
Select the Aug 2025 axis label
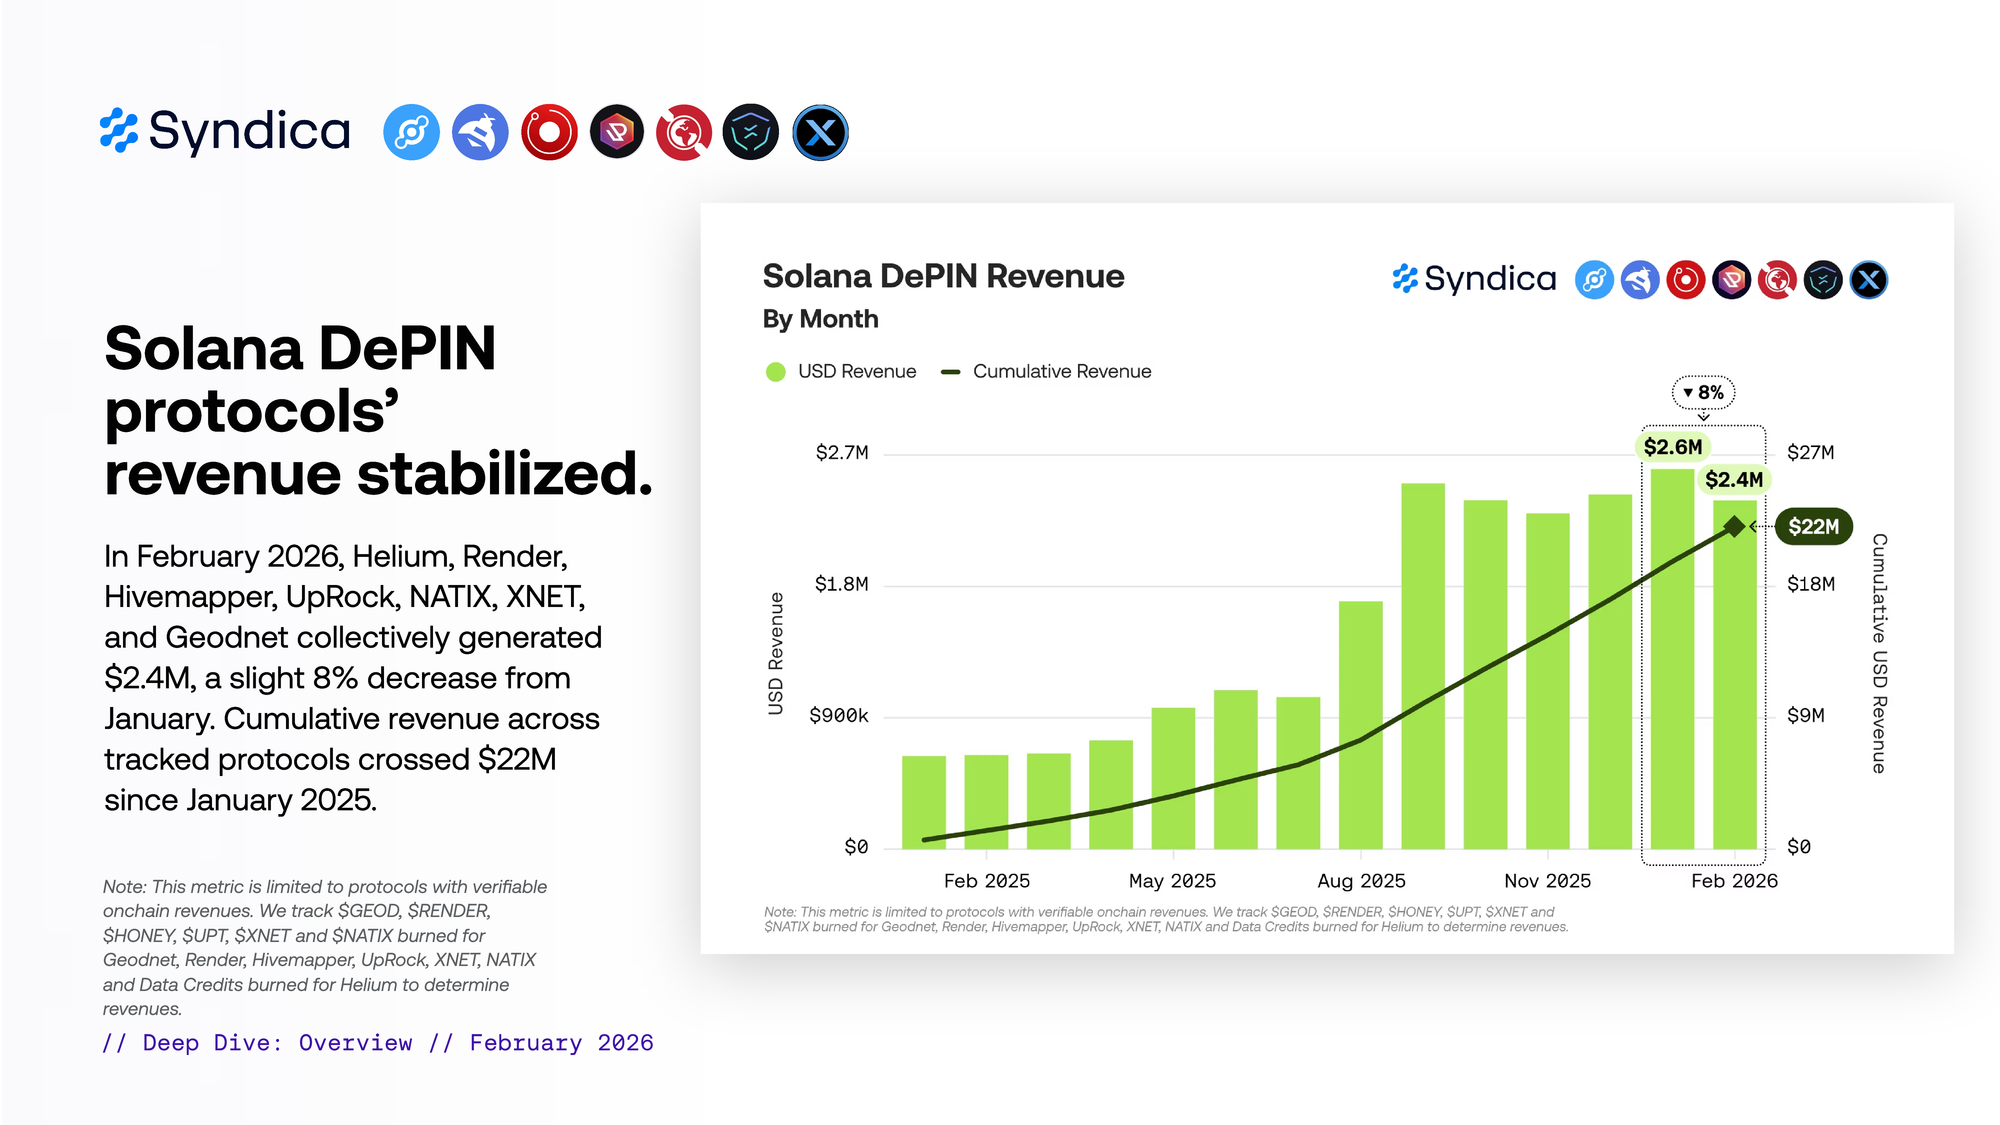click(x=1361, y=881)
